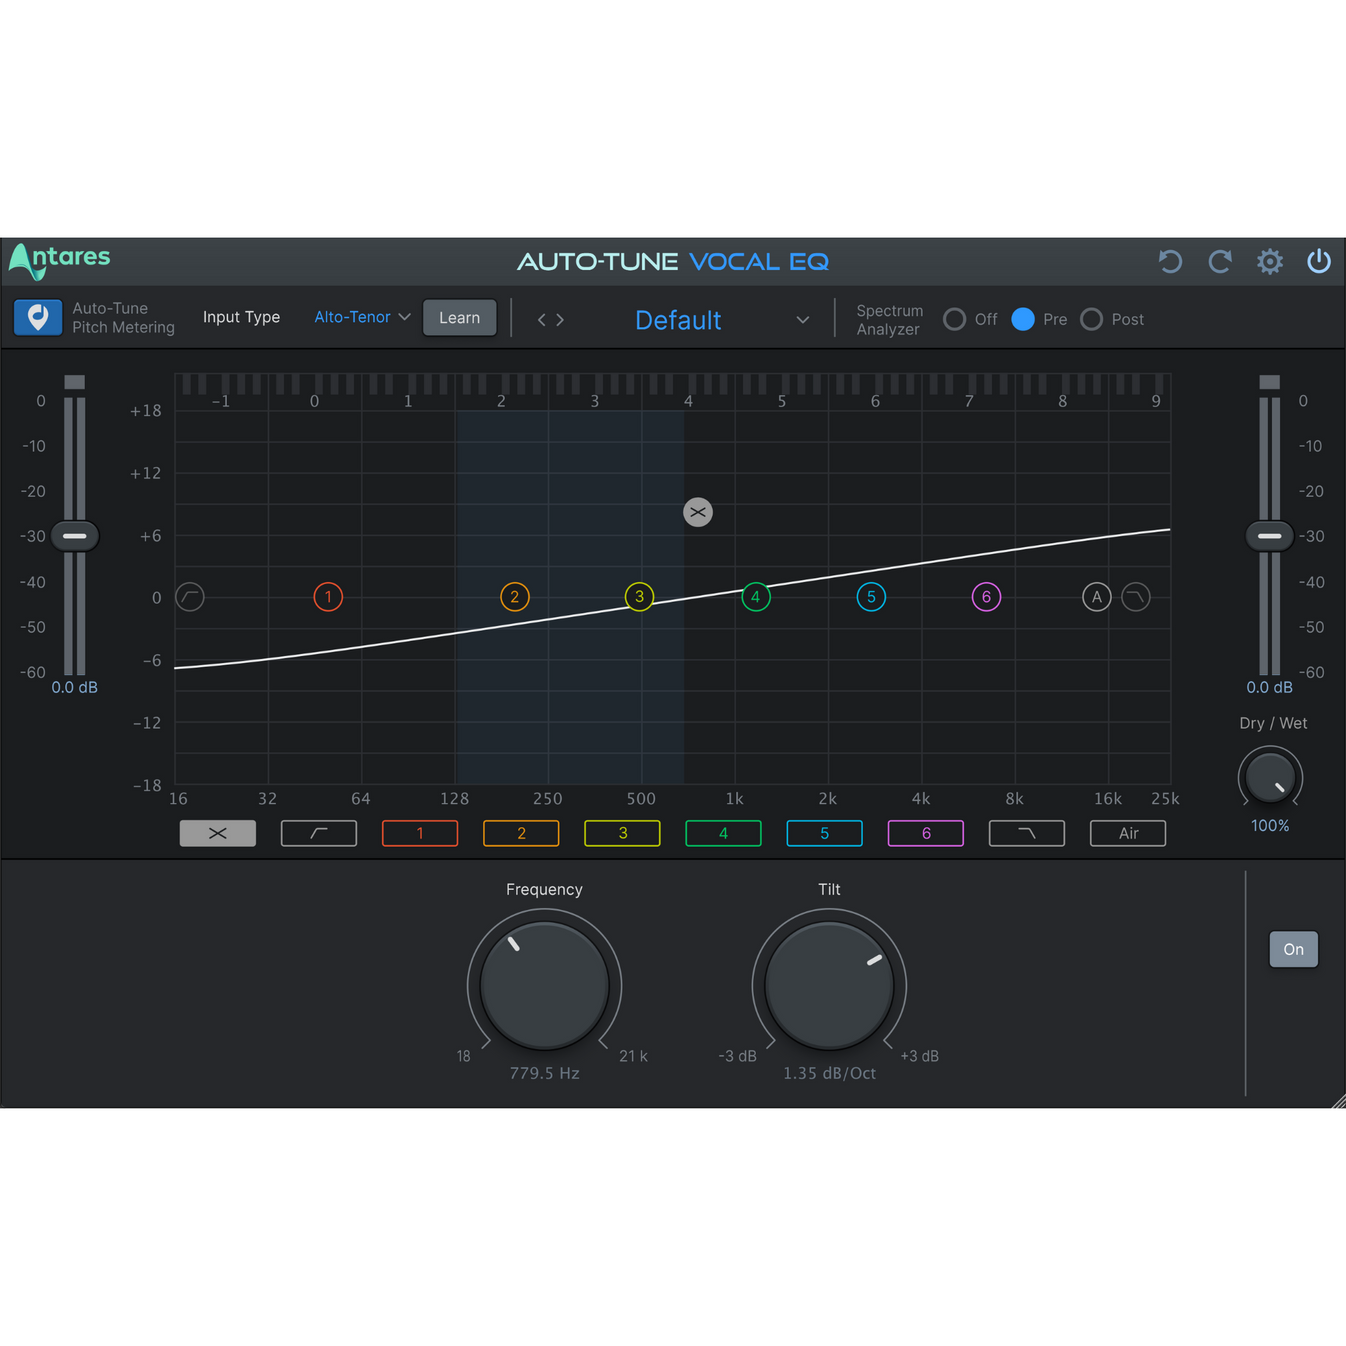Redo the last change

point(1220,261)
